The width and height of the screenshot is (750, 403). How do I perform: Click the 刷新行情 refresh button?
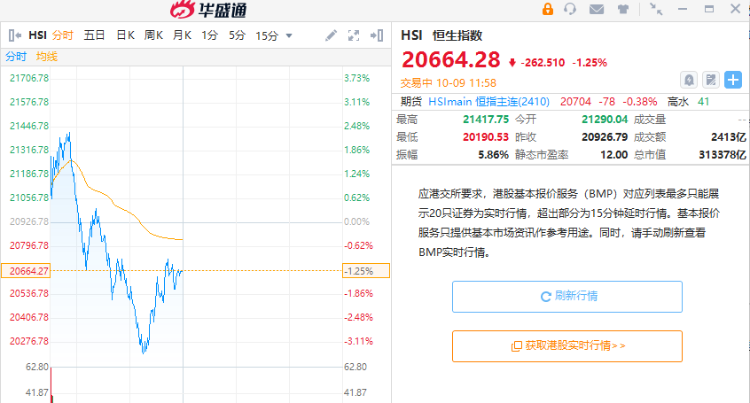click(x=567, y=296)
